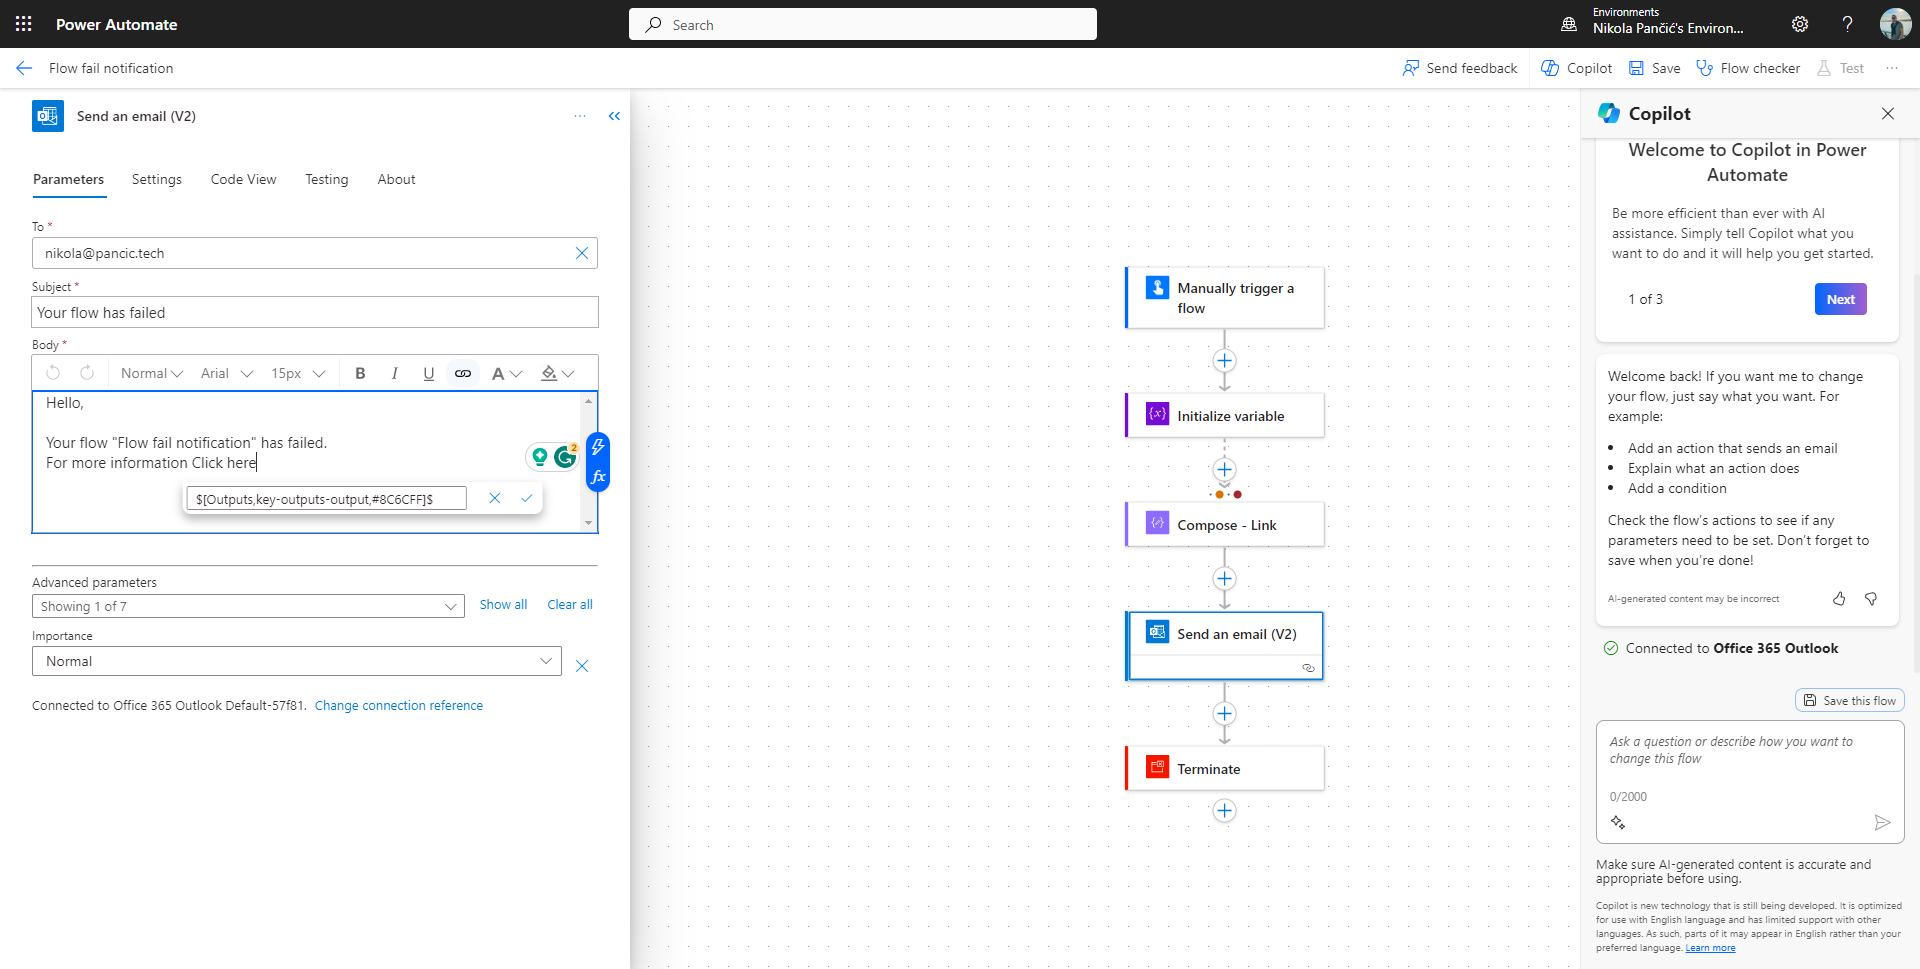Viewport: 1920px width, 969px height.
Task: Click the Flow checker icon
Action: point(1706,67)
